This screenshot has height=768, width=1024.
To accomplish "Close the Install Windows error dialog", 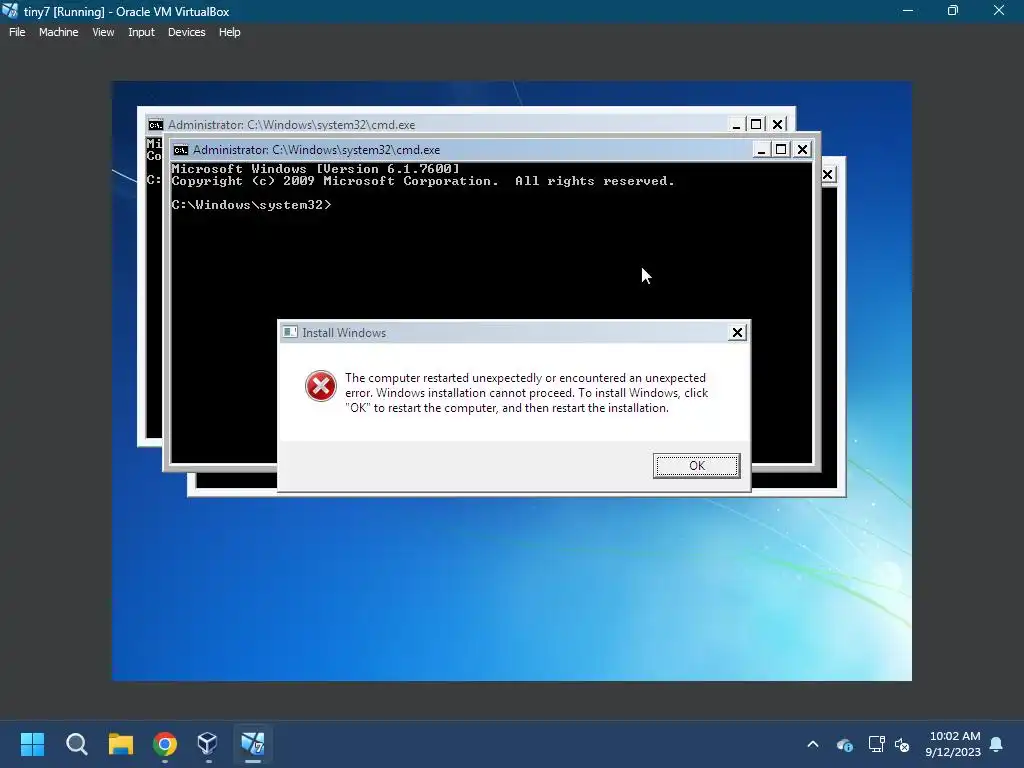I will tap(737, 332).
